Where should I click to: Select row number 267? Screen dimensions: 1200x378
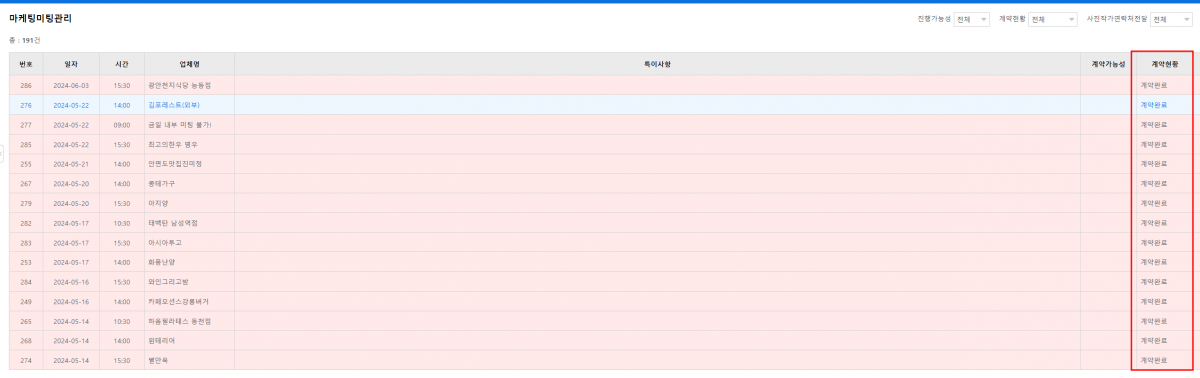[26, 183]
